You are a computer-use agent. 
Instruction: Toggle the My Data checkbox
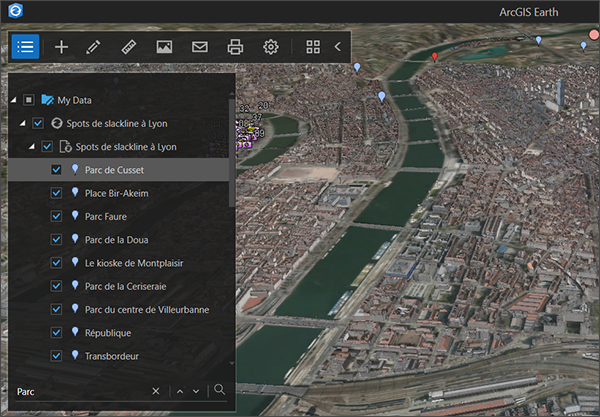pos(29,100)
